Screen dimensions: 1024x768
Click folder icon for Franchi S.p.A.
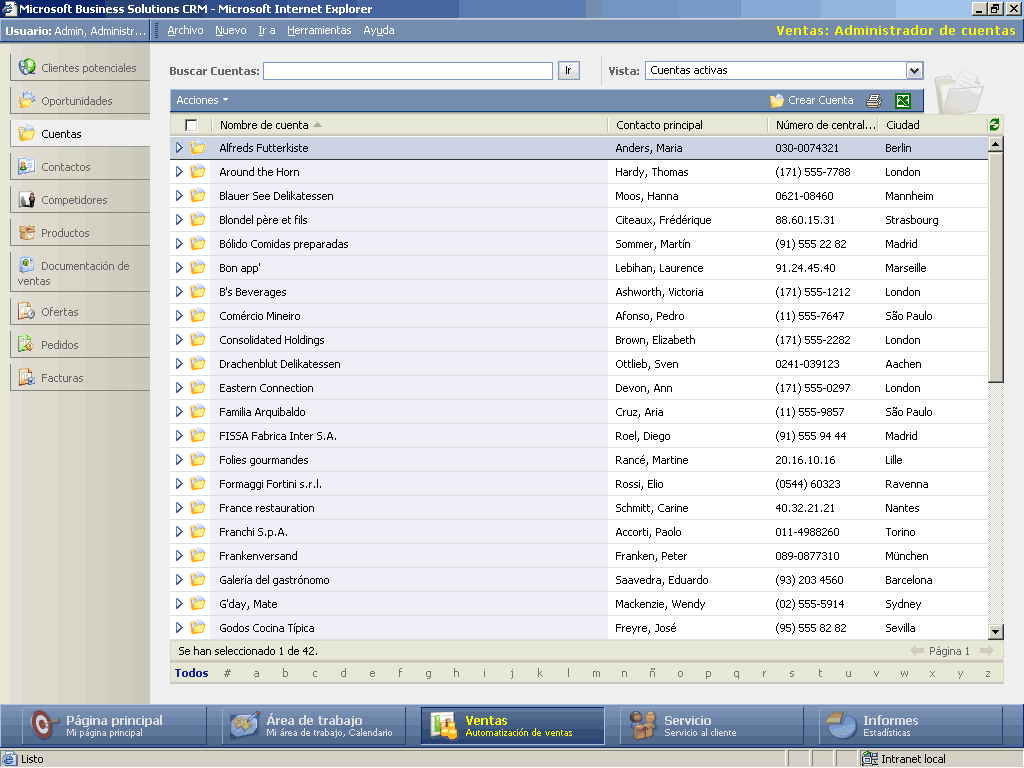[x=197, y=532]
